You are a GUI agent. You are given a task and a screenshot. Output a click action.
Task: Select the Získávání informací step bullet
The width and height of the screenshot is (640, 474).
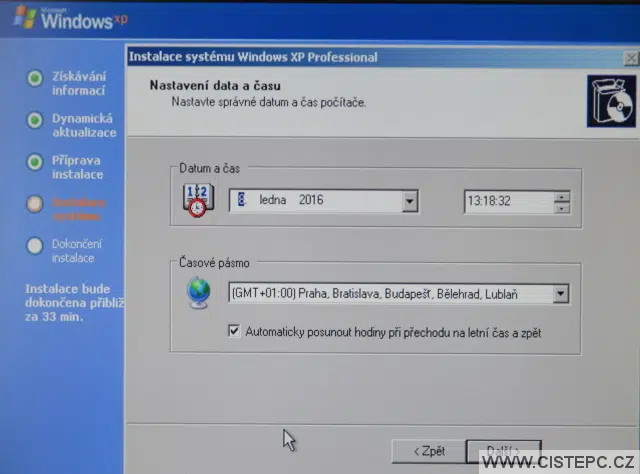tap(35, 78)
